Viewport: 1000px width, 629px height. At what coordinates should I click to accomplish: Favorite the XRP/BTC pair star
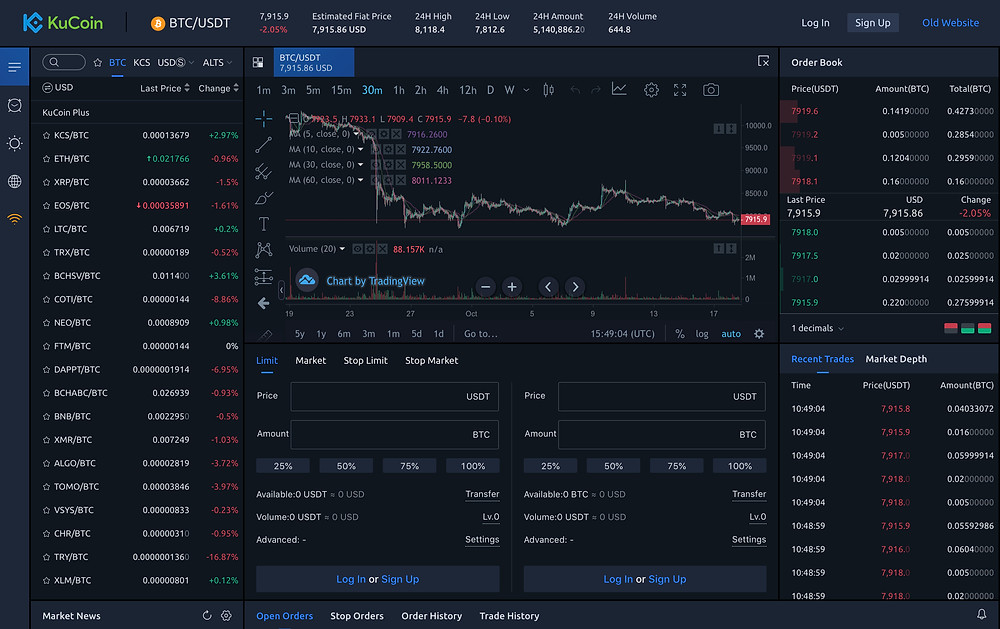pyautogui.click(x=46, y=182)
